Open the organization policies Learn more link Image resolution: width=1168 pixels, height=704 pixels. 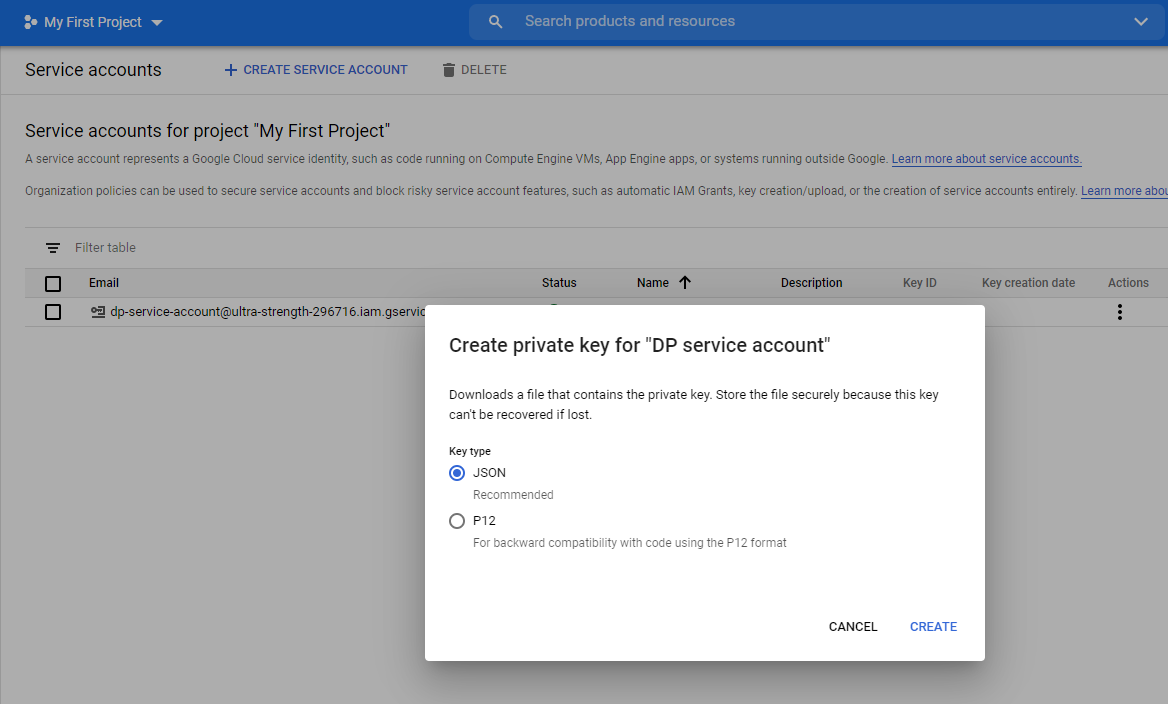pos(1124,191)
